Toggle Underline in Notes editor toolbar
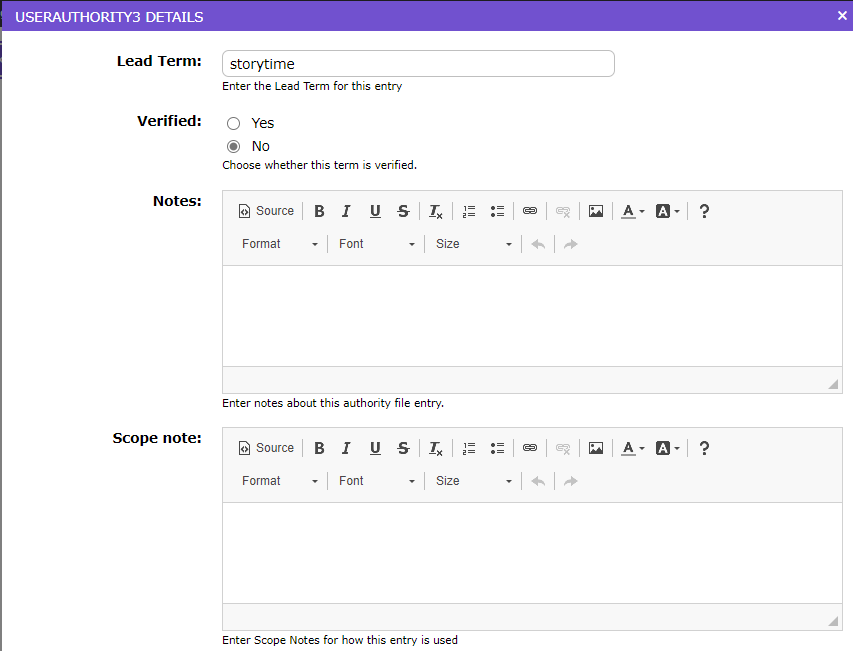This screenshot has height=651, width=853. 375,211
